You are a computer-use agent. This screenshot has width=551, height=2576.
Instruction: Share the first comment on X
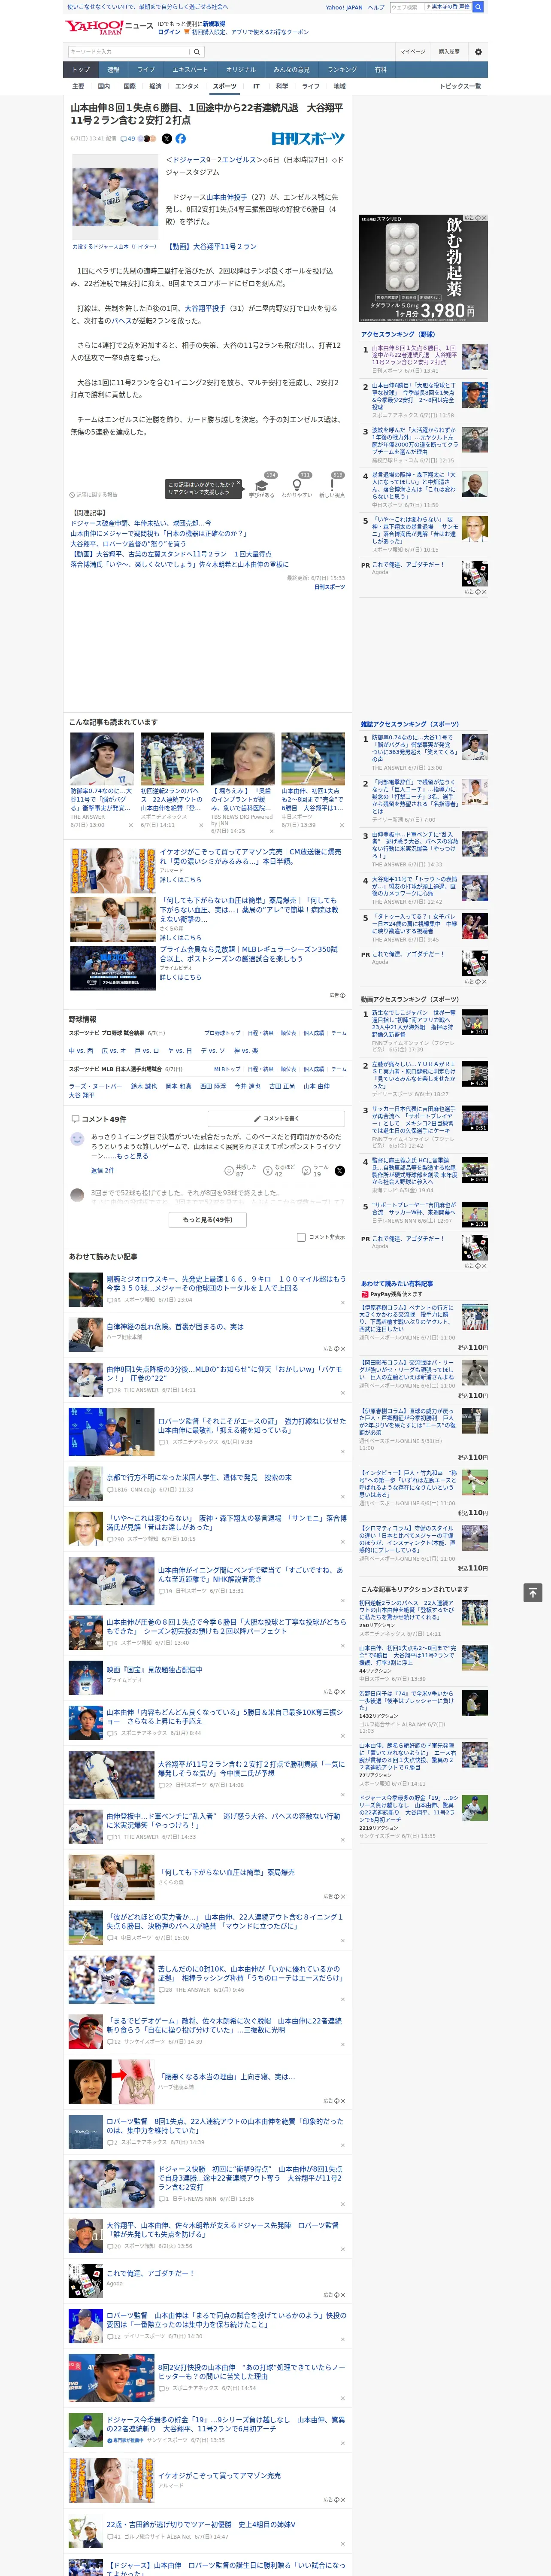(340, 1170)
